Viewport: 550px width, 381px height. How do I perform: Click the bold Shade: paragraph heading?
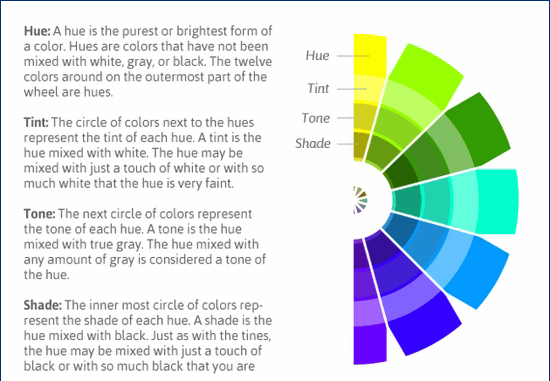click(x=43, y=305)
